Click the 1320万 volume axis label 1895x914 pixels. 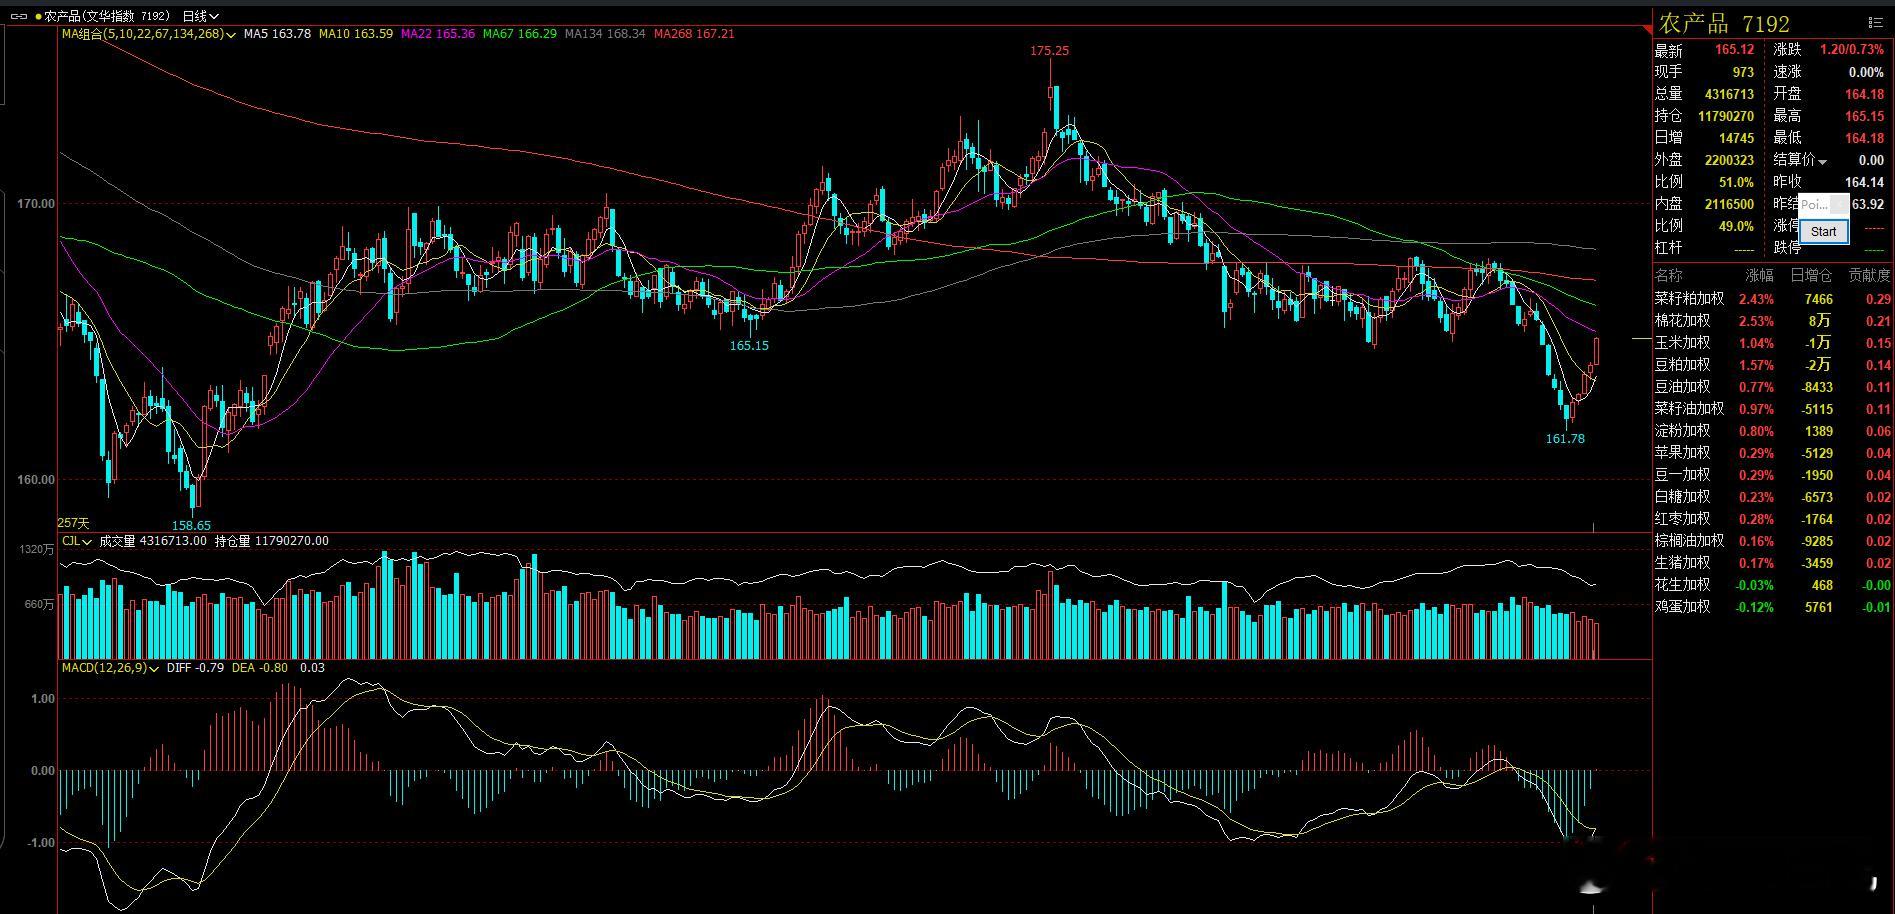[37, 550]
